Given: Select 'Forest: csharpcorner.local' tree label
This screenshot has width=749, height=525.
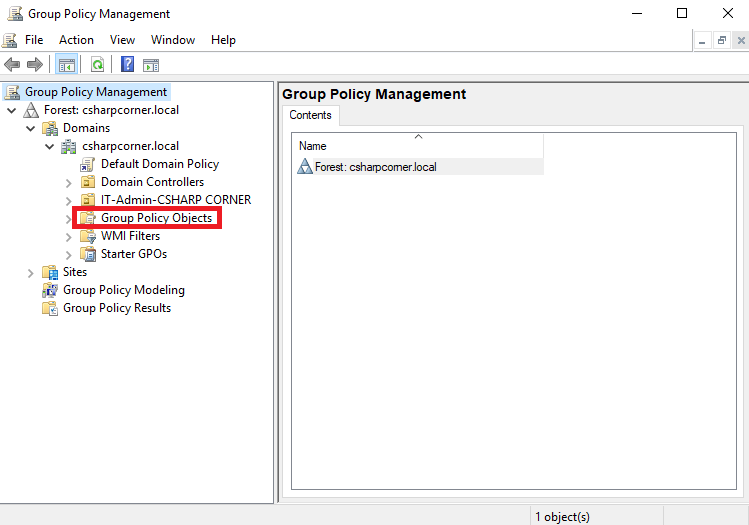Looking at the screenshot, I should 111,110.
